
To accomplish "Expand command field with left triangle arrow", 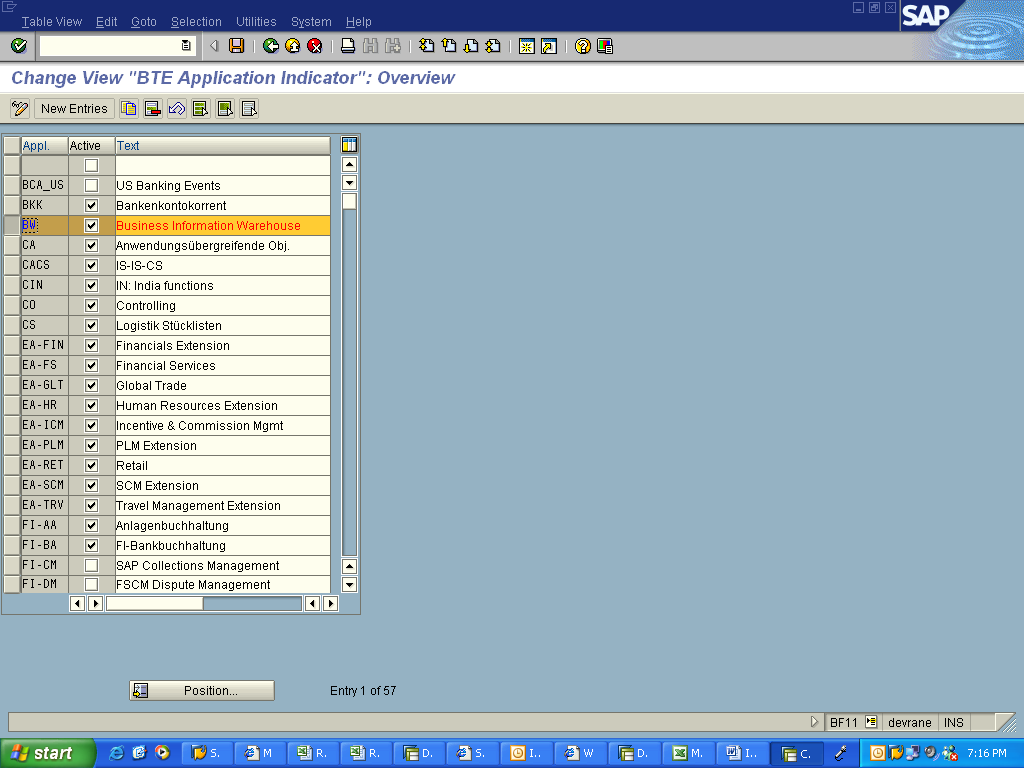I will click(214, 46).
